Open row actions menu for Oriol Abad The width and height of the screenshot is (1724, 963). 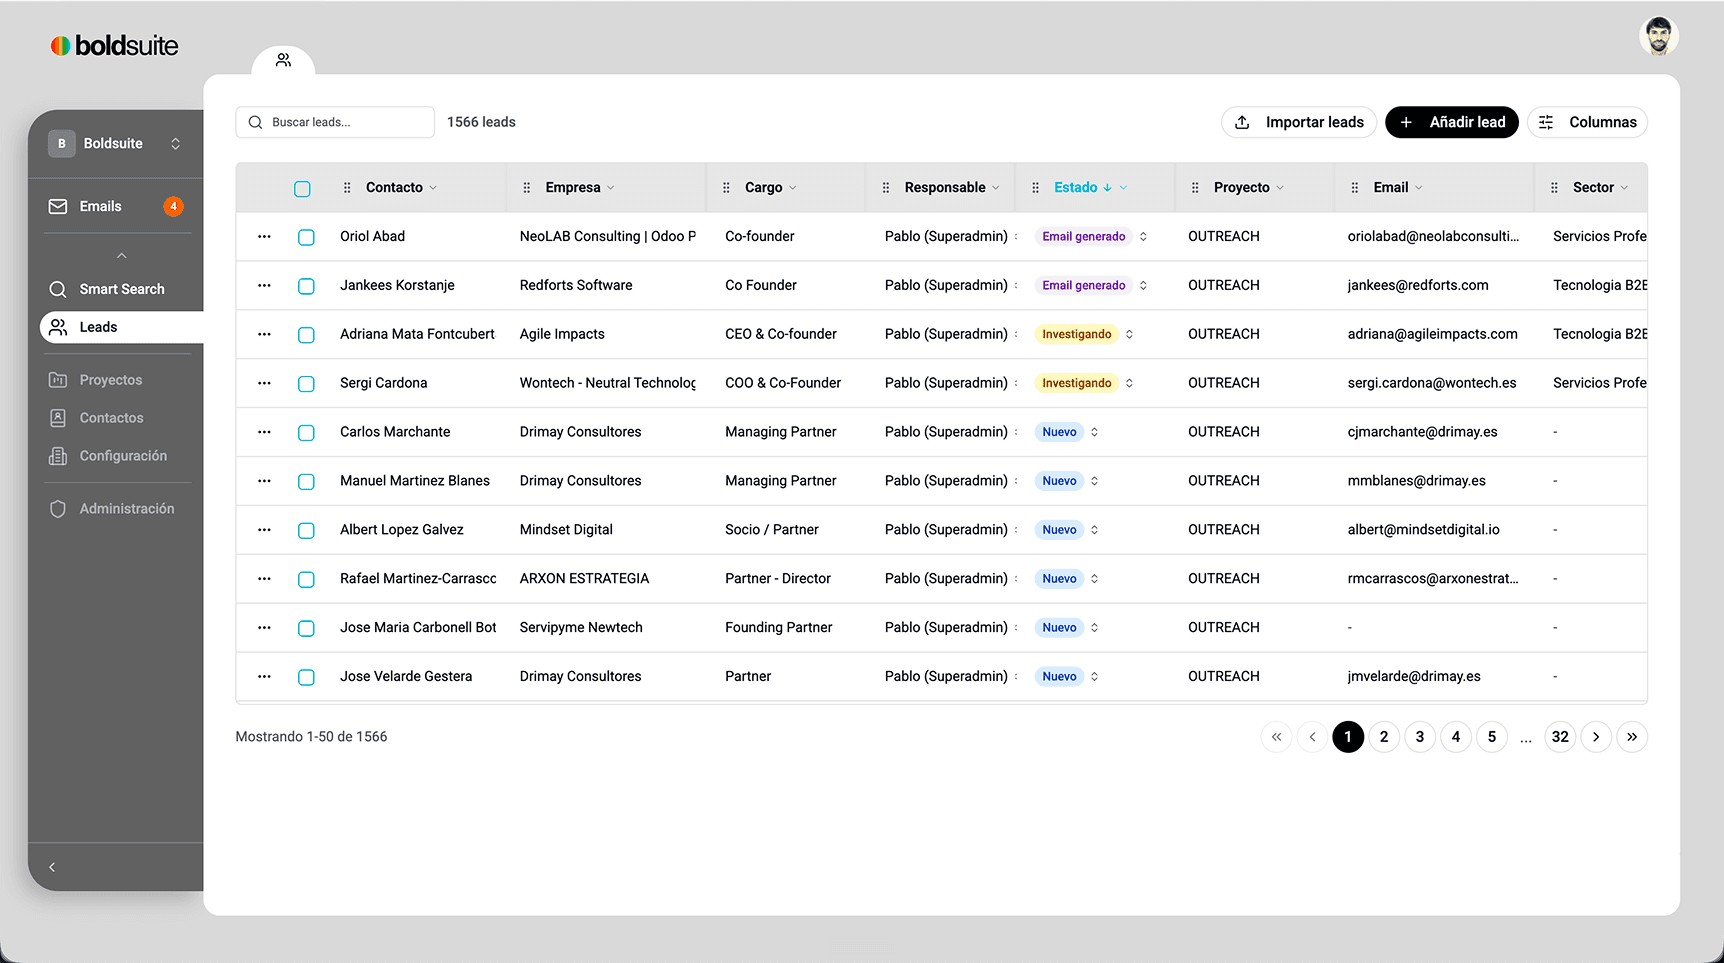pyautogui.click(x=264, y=237)
